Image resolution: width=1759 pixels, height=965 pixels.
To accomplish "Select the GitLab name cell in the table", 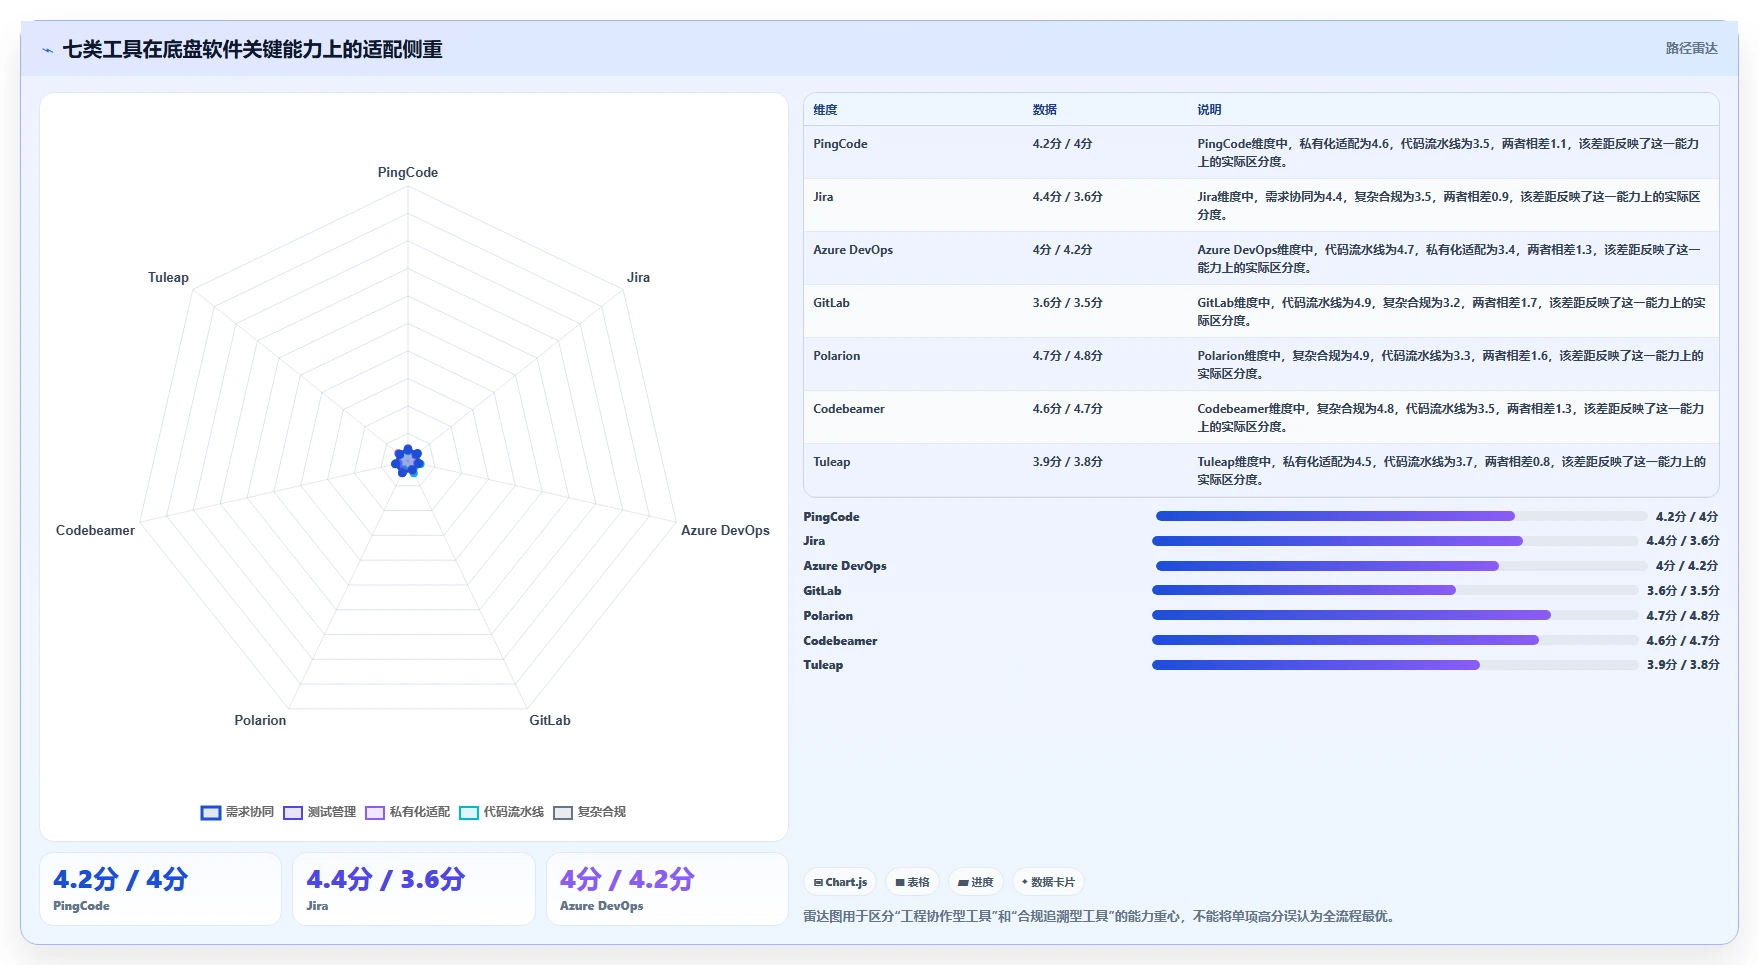I will pos(831,303).
